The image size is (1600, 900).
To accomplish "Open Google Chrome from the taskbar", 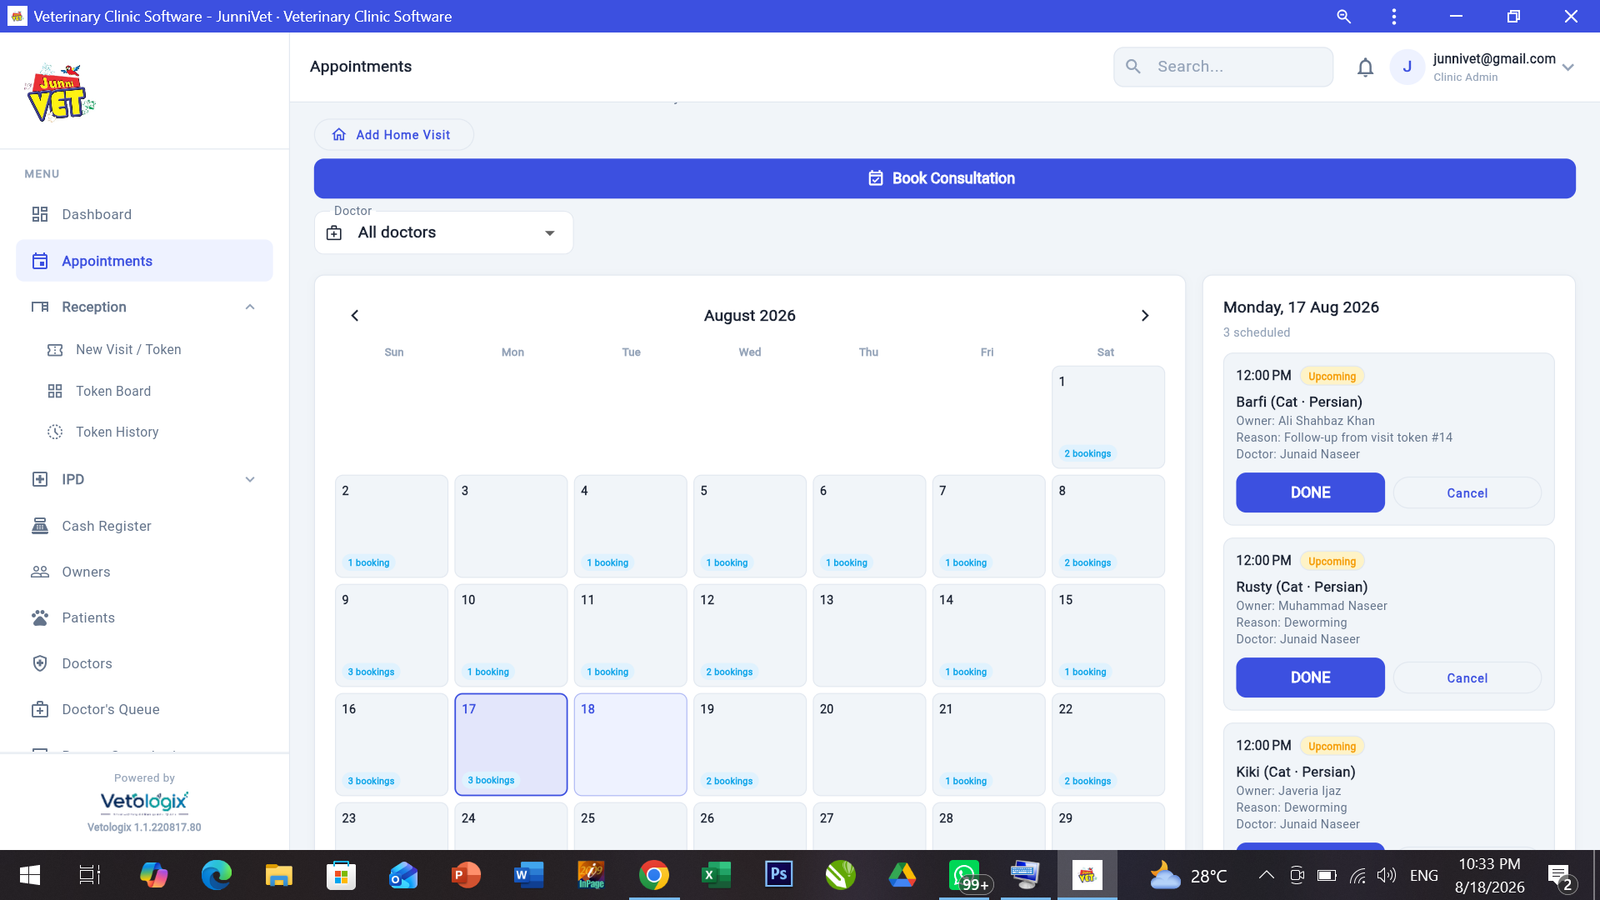I will tap(654, 876).
